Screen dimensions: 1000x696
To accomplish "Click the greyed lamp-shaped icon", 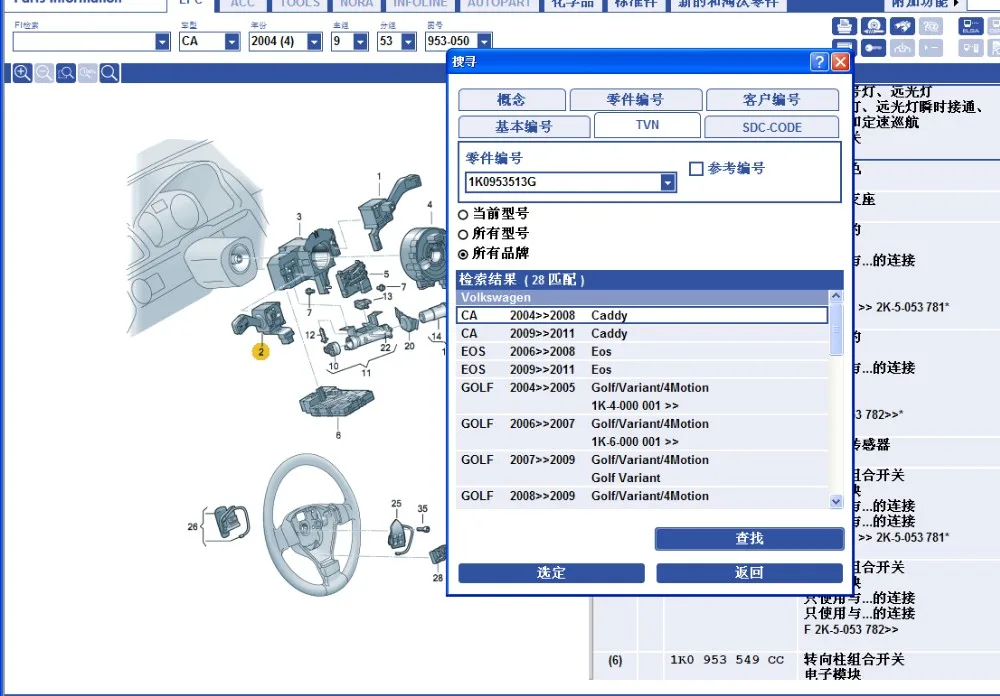I will point(902,48).
